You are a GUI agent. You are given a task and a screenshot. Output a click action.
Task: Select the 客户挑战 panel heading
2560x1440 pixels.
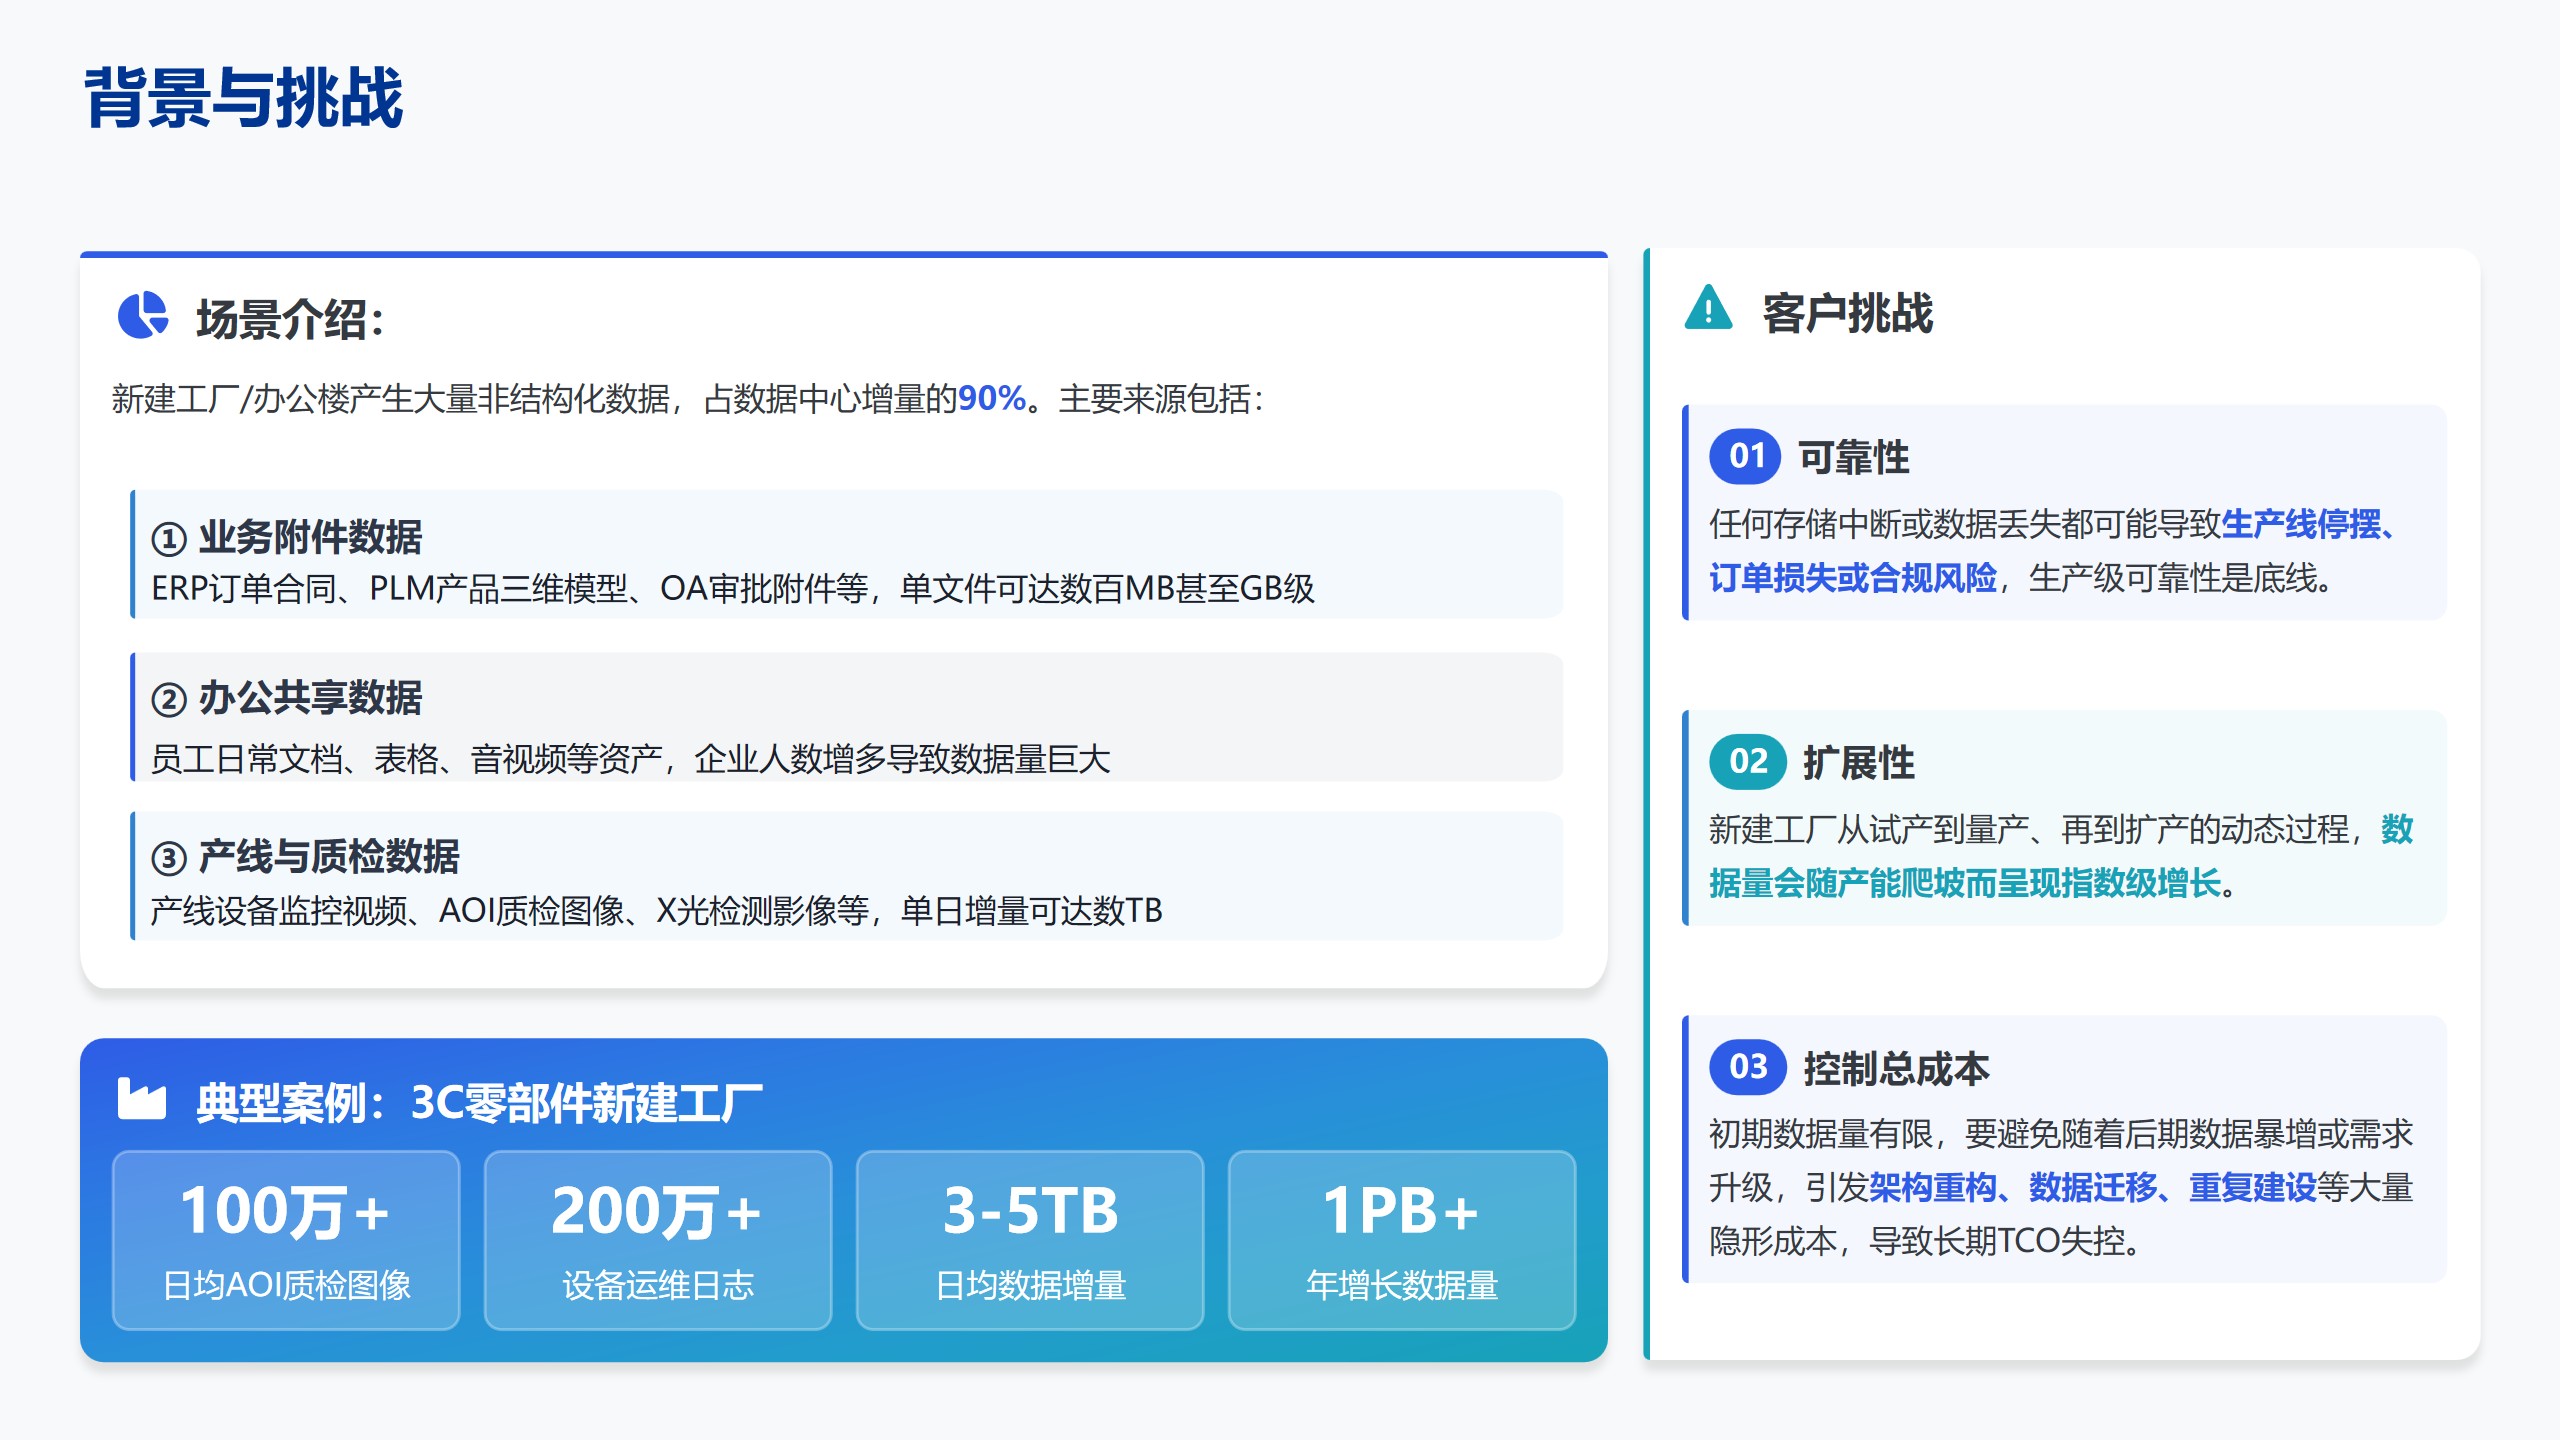pos(1847,313)
